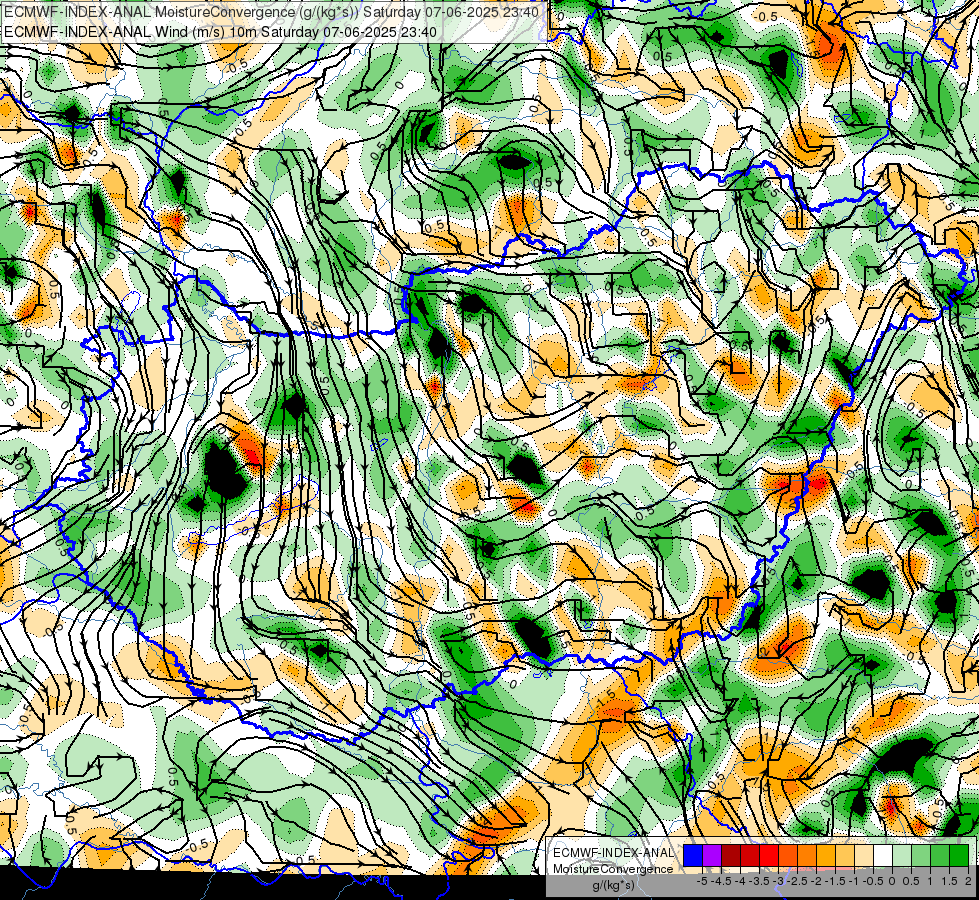Click the legend tick label -4.5
The image size is (979, 900).
coord(722,881)
